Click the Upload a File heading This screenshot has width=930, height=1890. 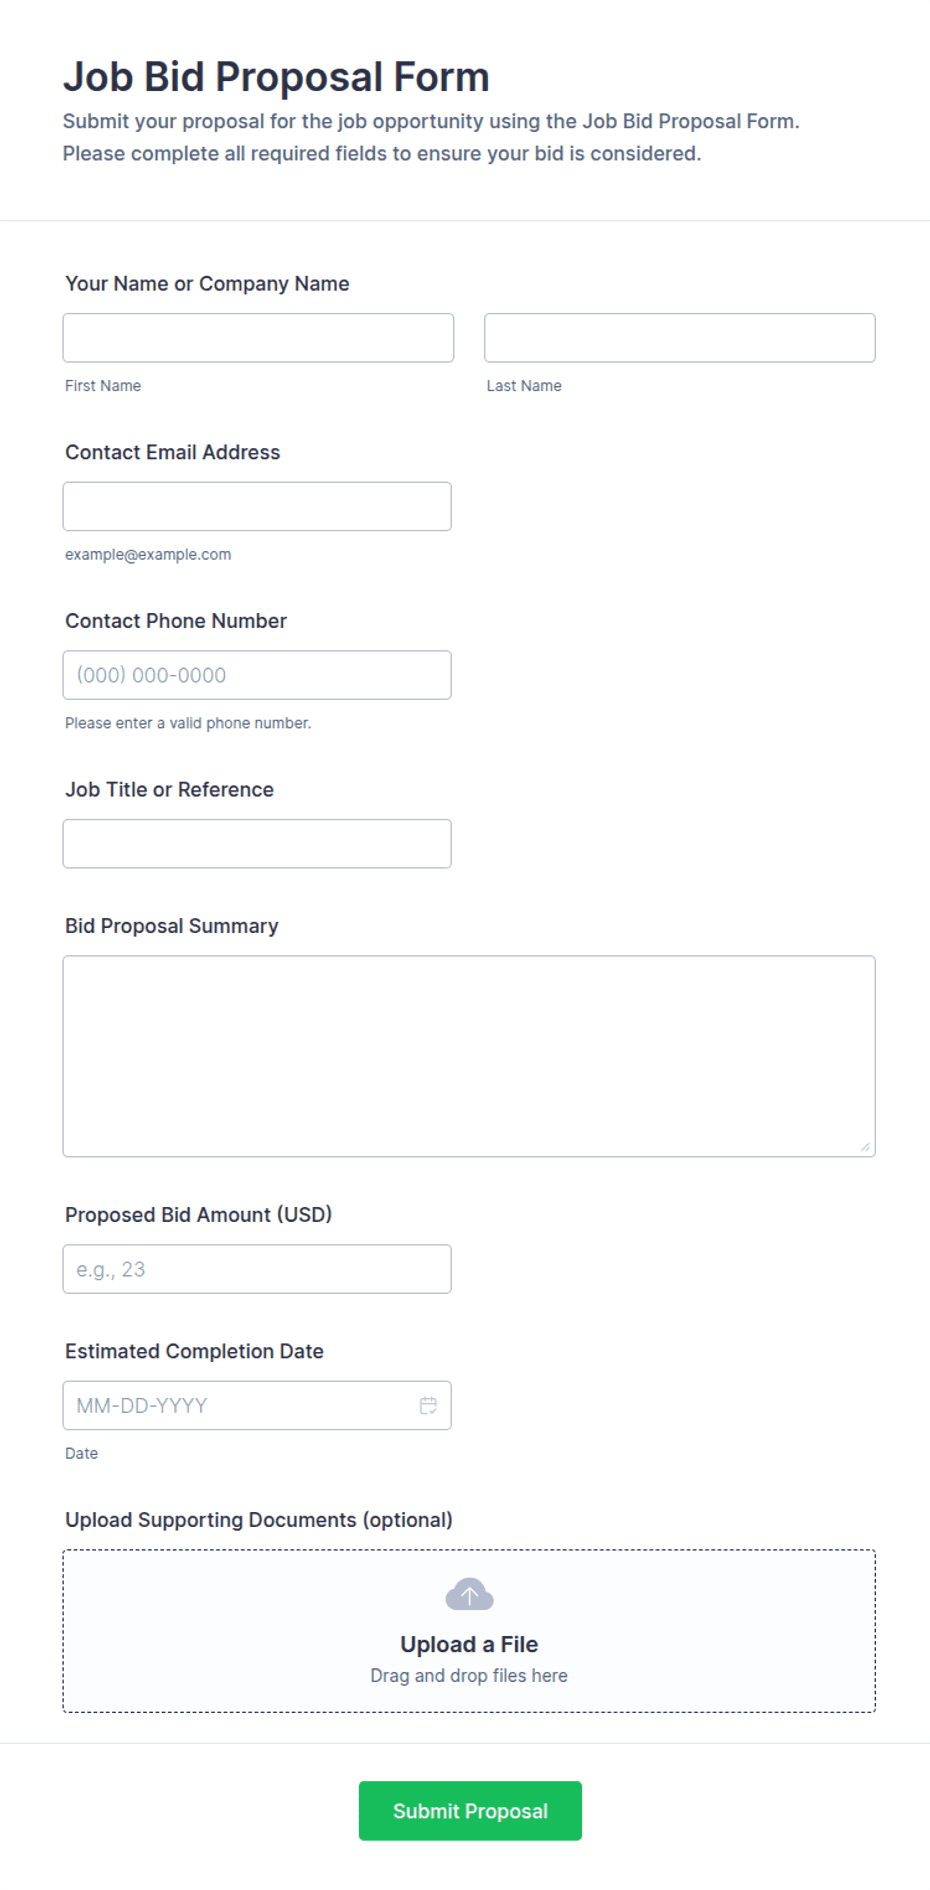[x=469, y=1644]
